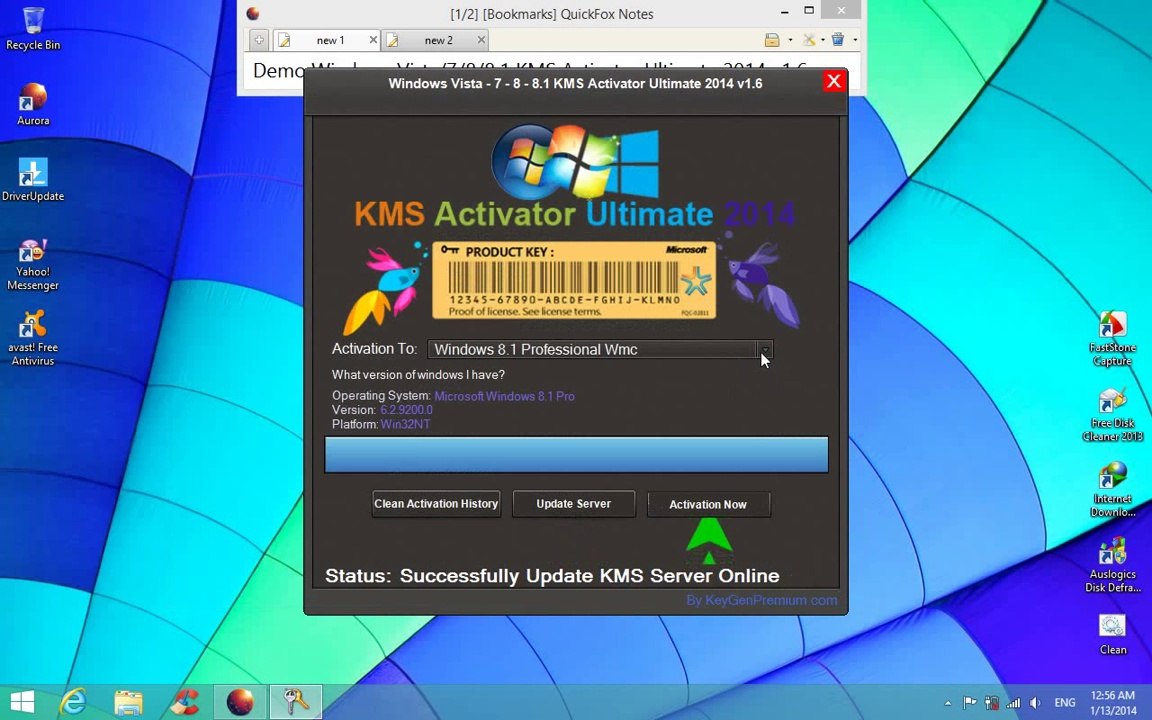
Task: Close the new 2 tab in QuickFox Notes
Action: (481, 40)
